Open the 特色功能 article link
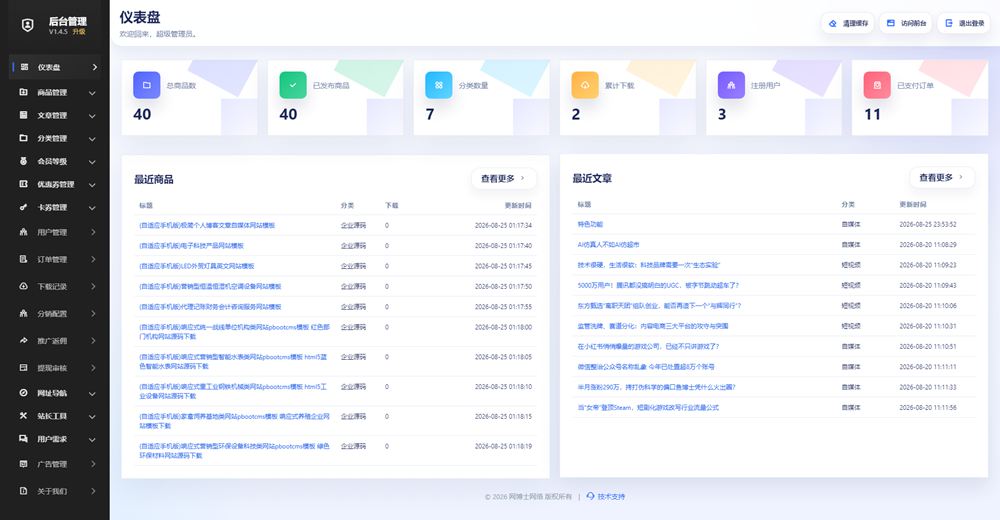The width and height of the screenshot is (1000, 520). [x=590, y=224]
